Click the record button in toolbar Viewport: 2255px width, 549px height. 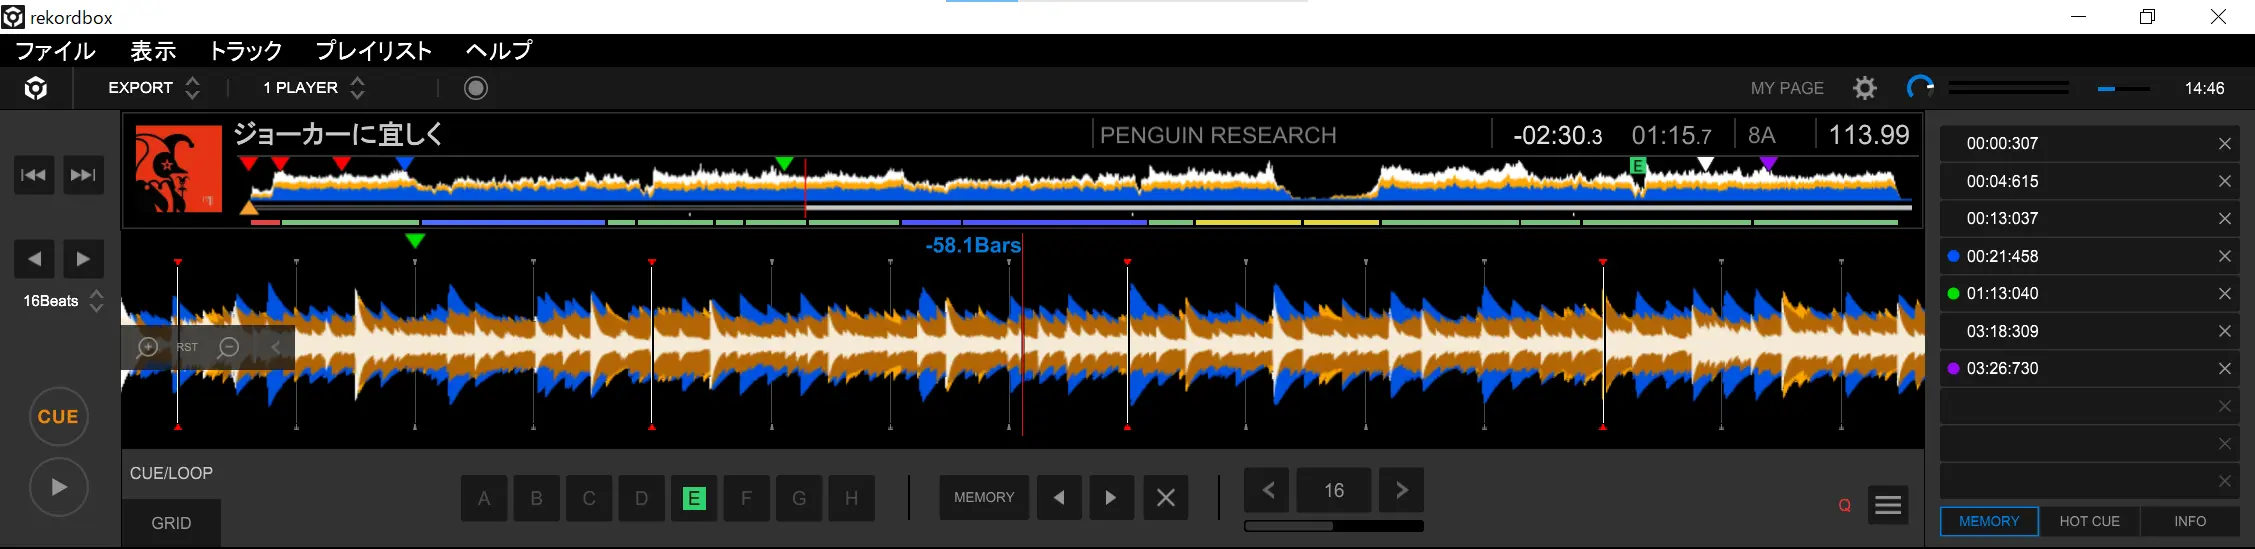coord(476,88)
